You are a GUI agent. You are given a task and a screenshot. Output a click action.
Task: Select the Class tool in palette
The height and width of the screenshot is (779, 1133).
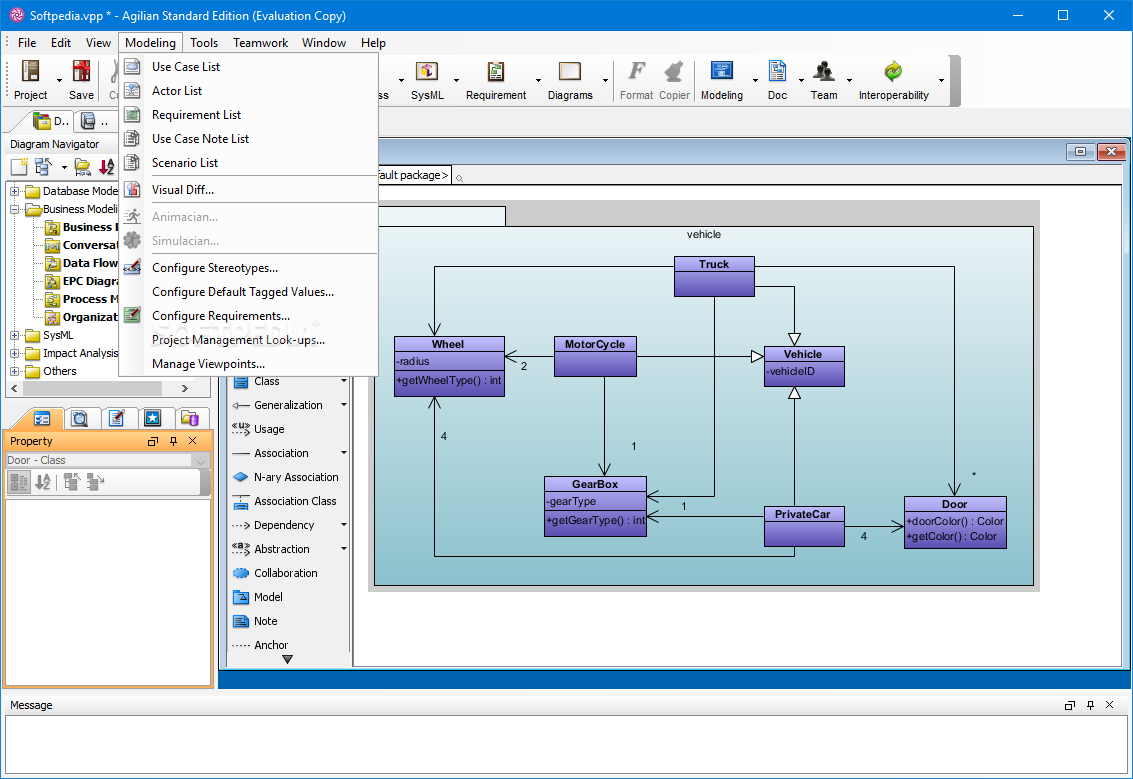click(266, 382)
